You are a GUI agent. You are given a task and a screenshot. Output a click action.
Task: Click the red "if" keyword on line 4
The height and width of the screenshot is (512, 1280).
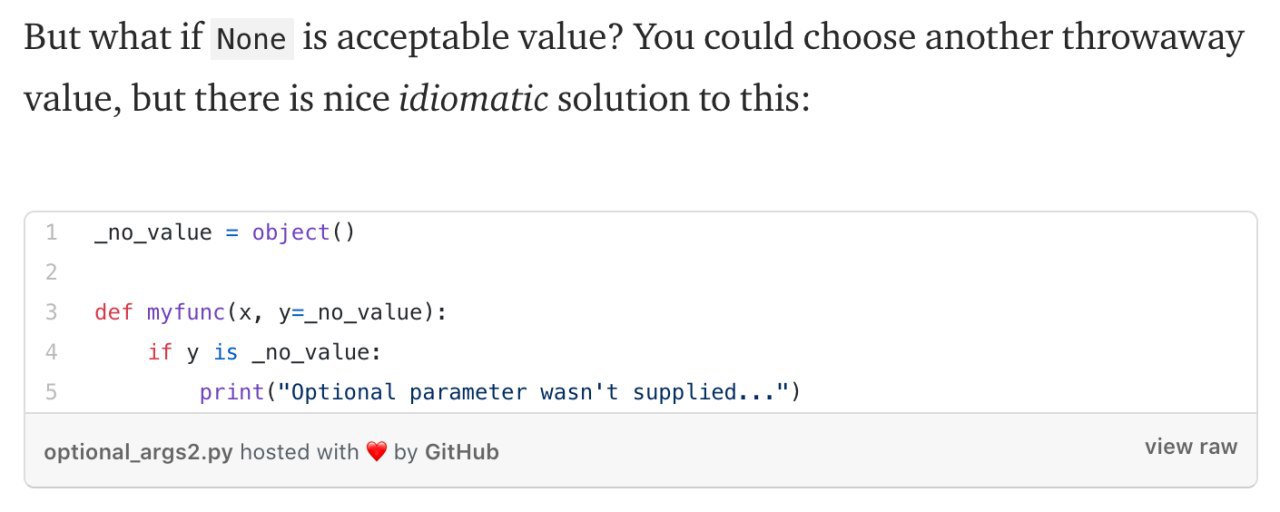click(160, 352)
